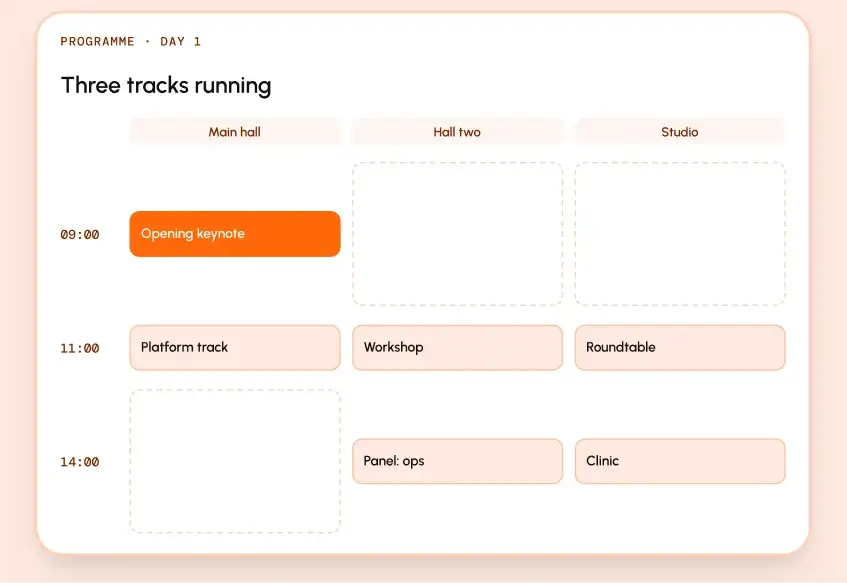Open the Opening keynote session
The width and height of the screenshot is (847, 583).
(235, 234)
